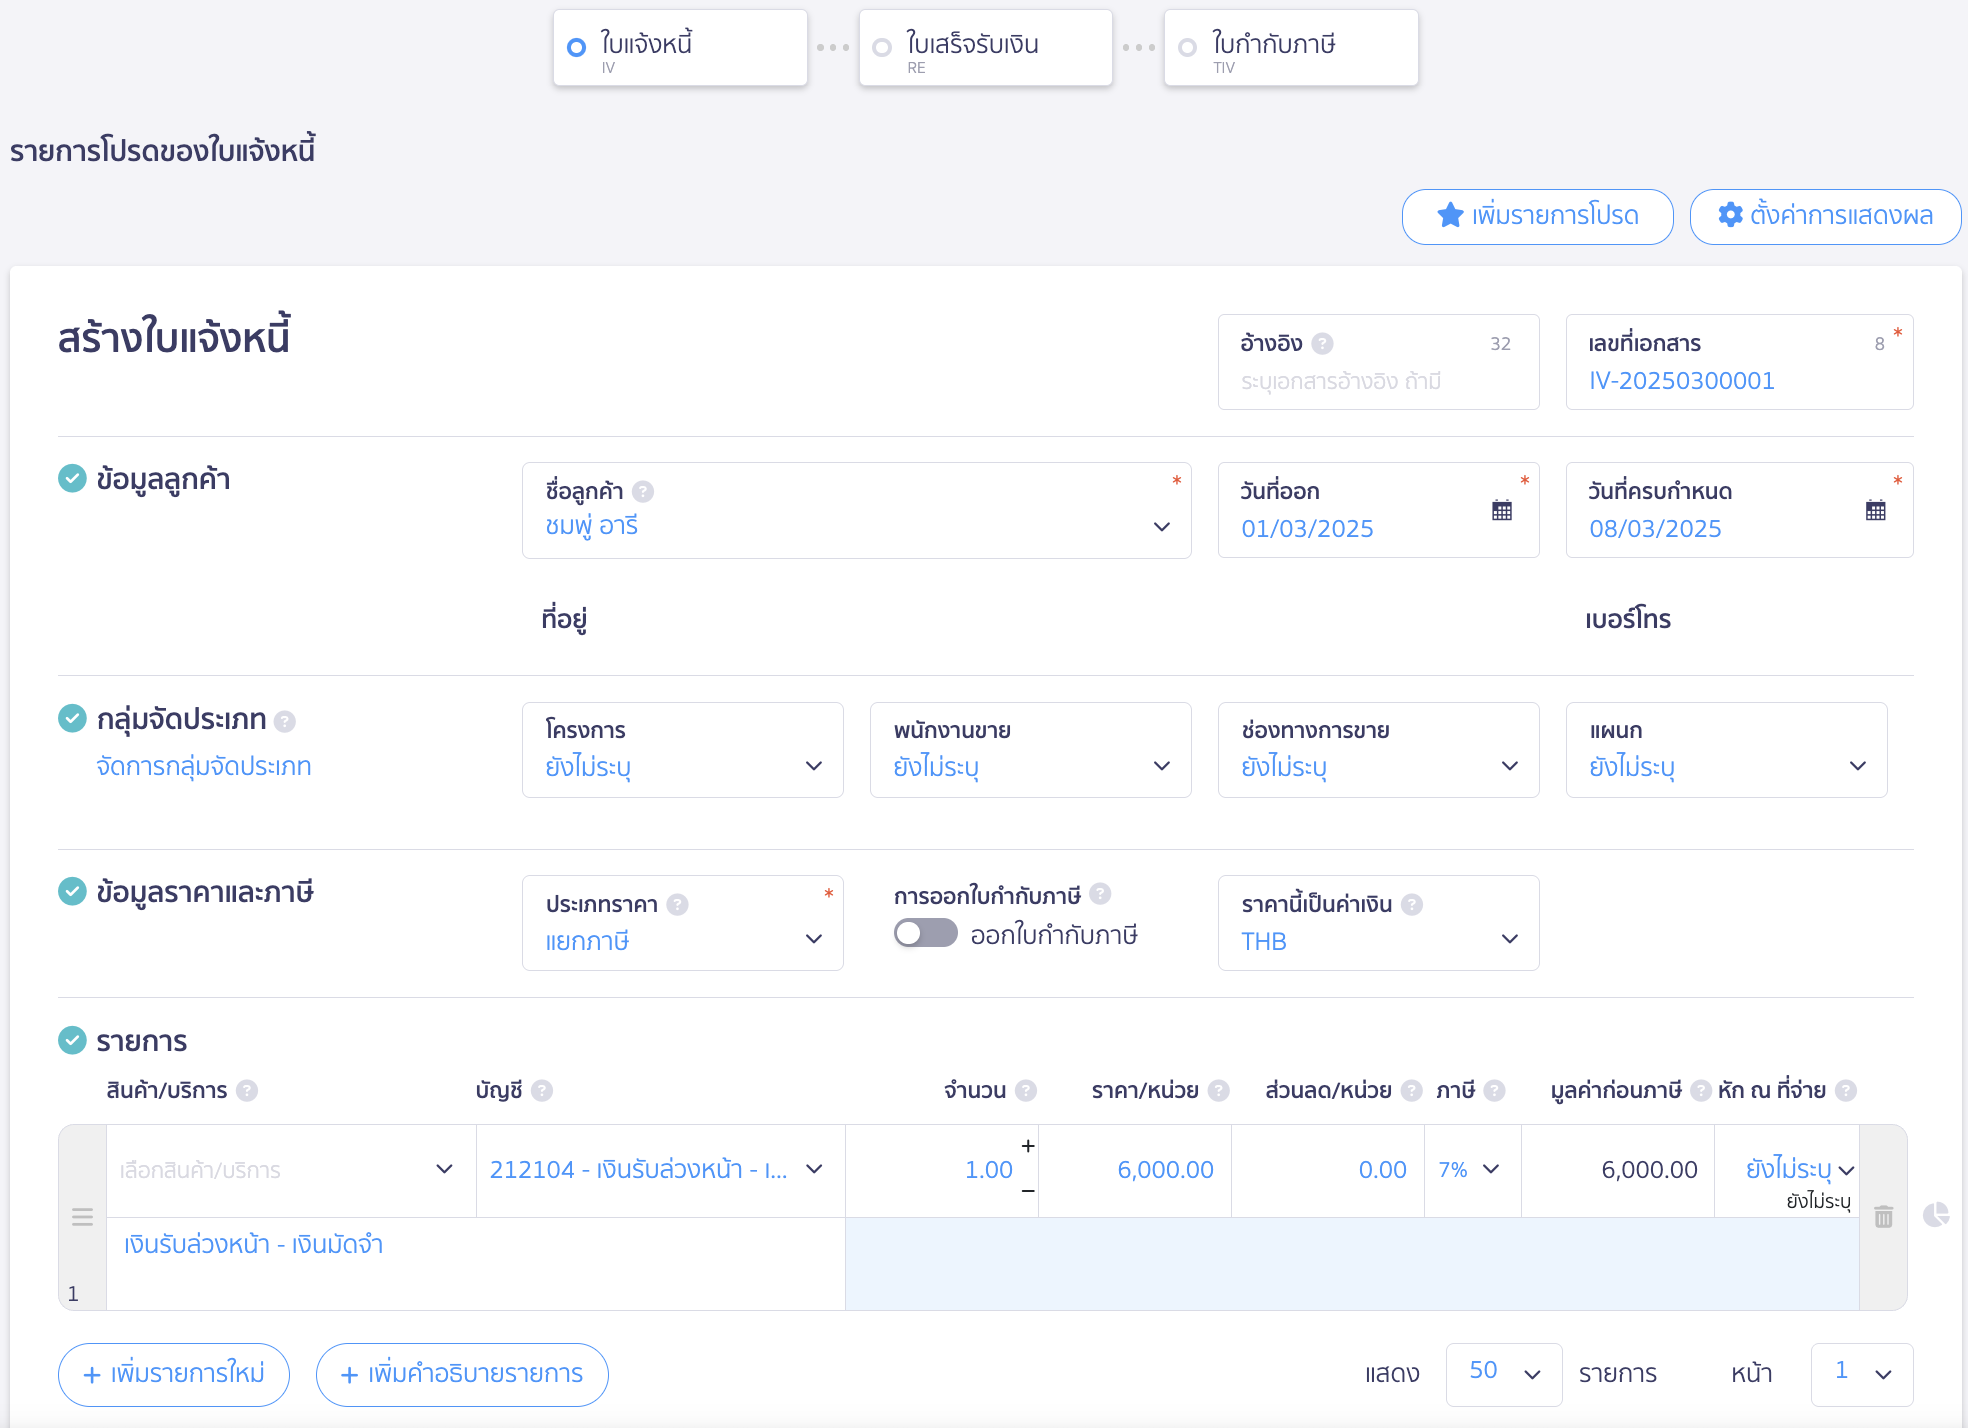Click check icon beside รายการ
This screenshot has height=1428, width=1968.
tap(72, 1041)
